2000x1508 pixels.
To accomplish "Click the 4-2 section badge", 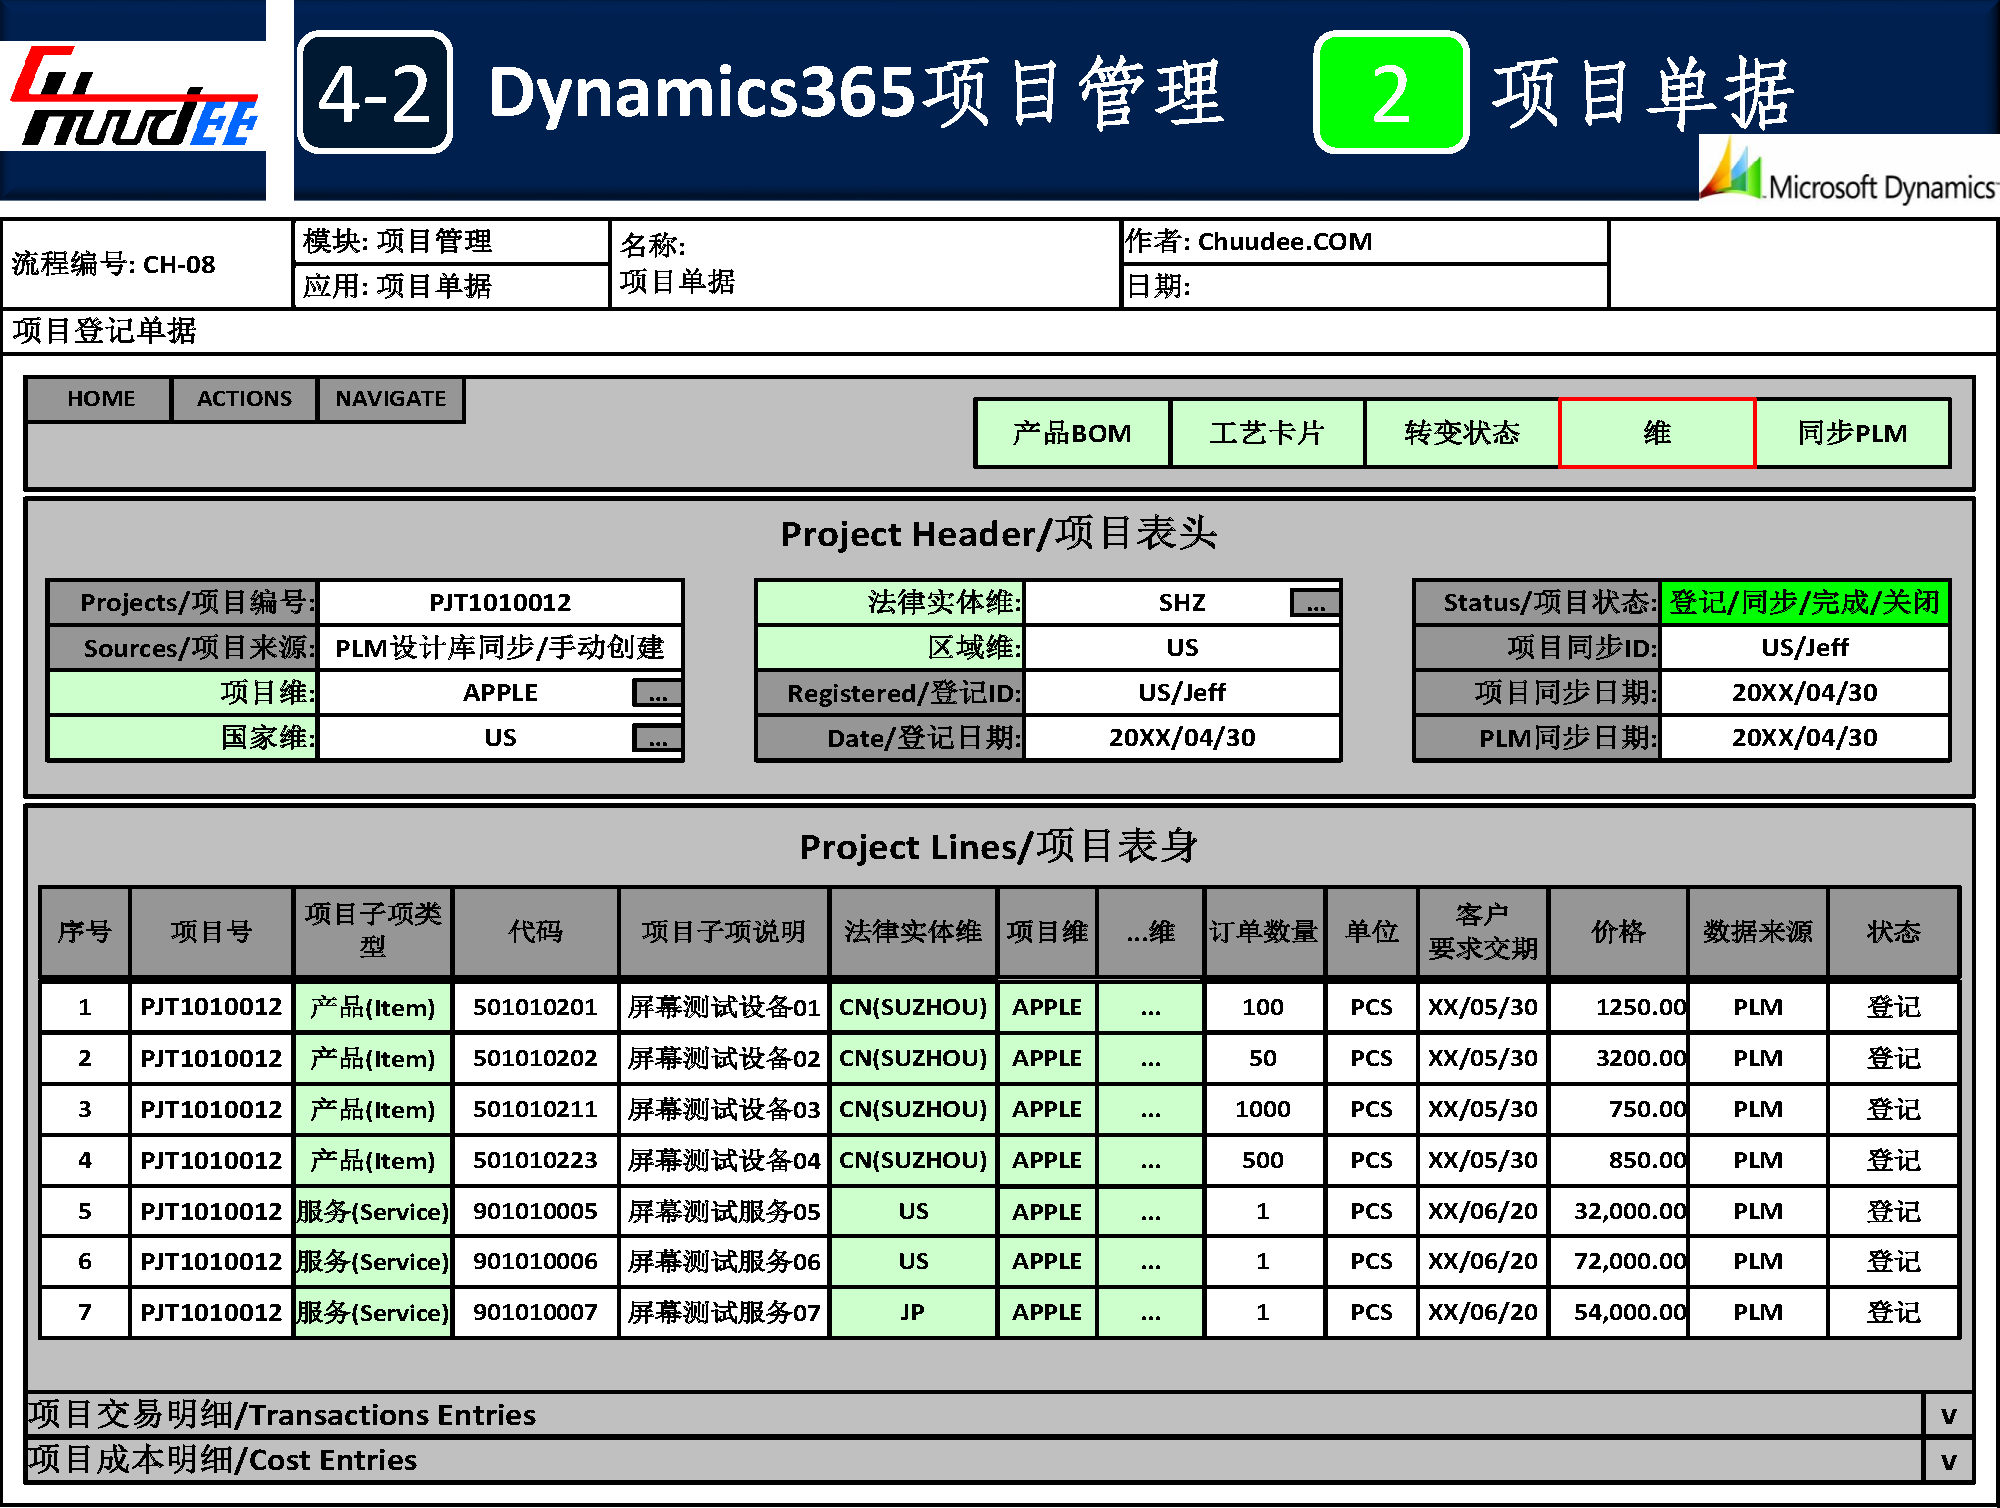I will [x=375, y=93].
